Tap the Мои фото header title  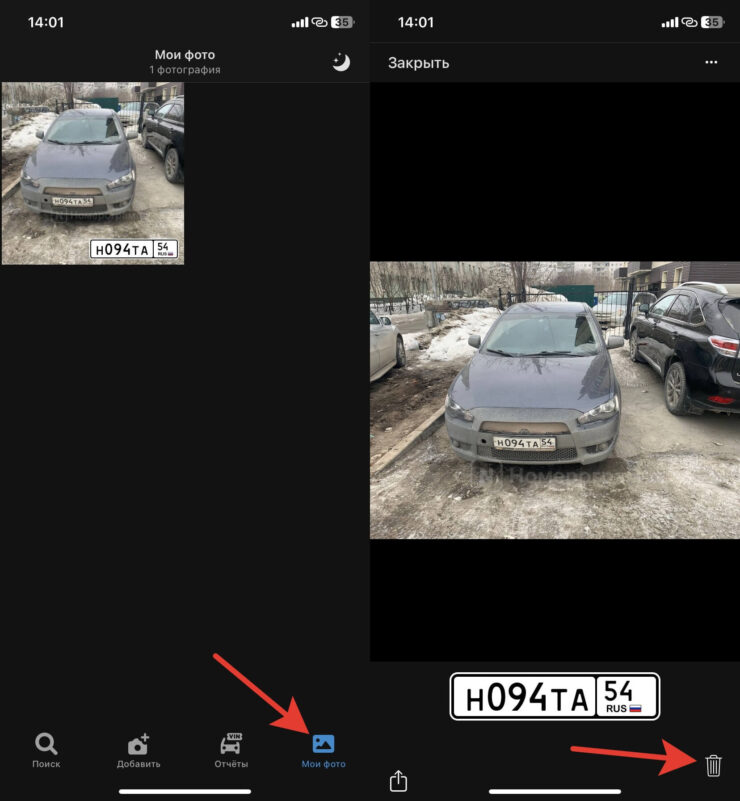[184, 55]
